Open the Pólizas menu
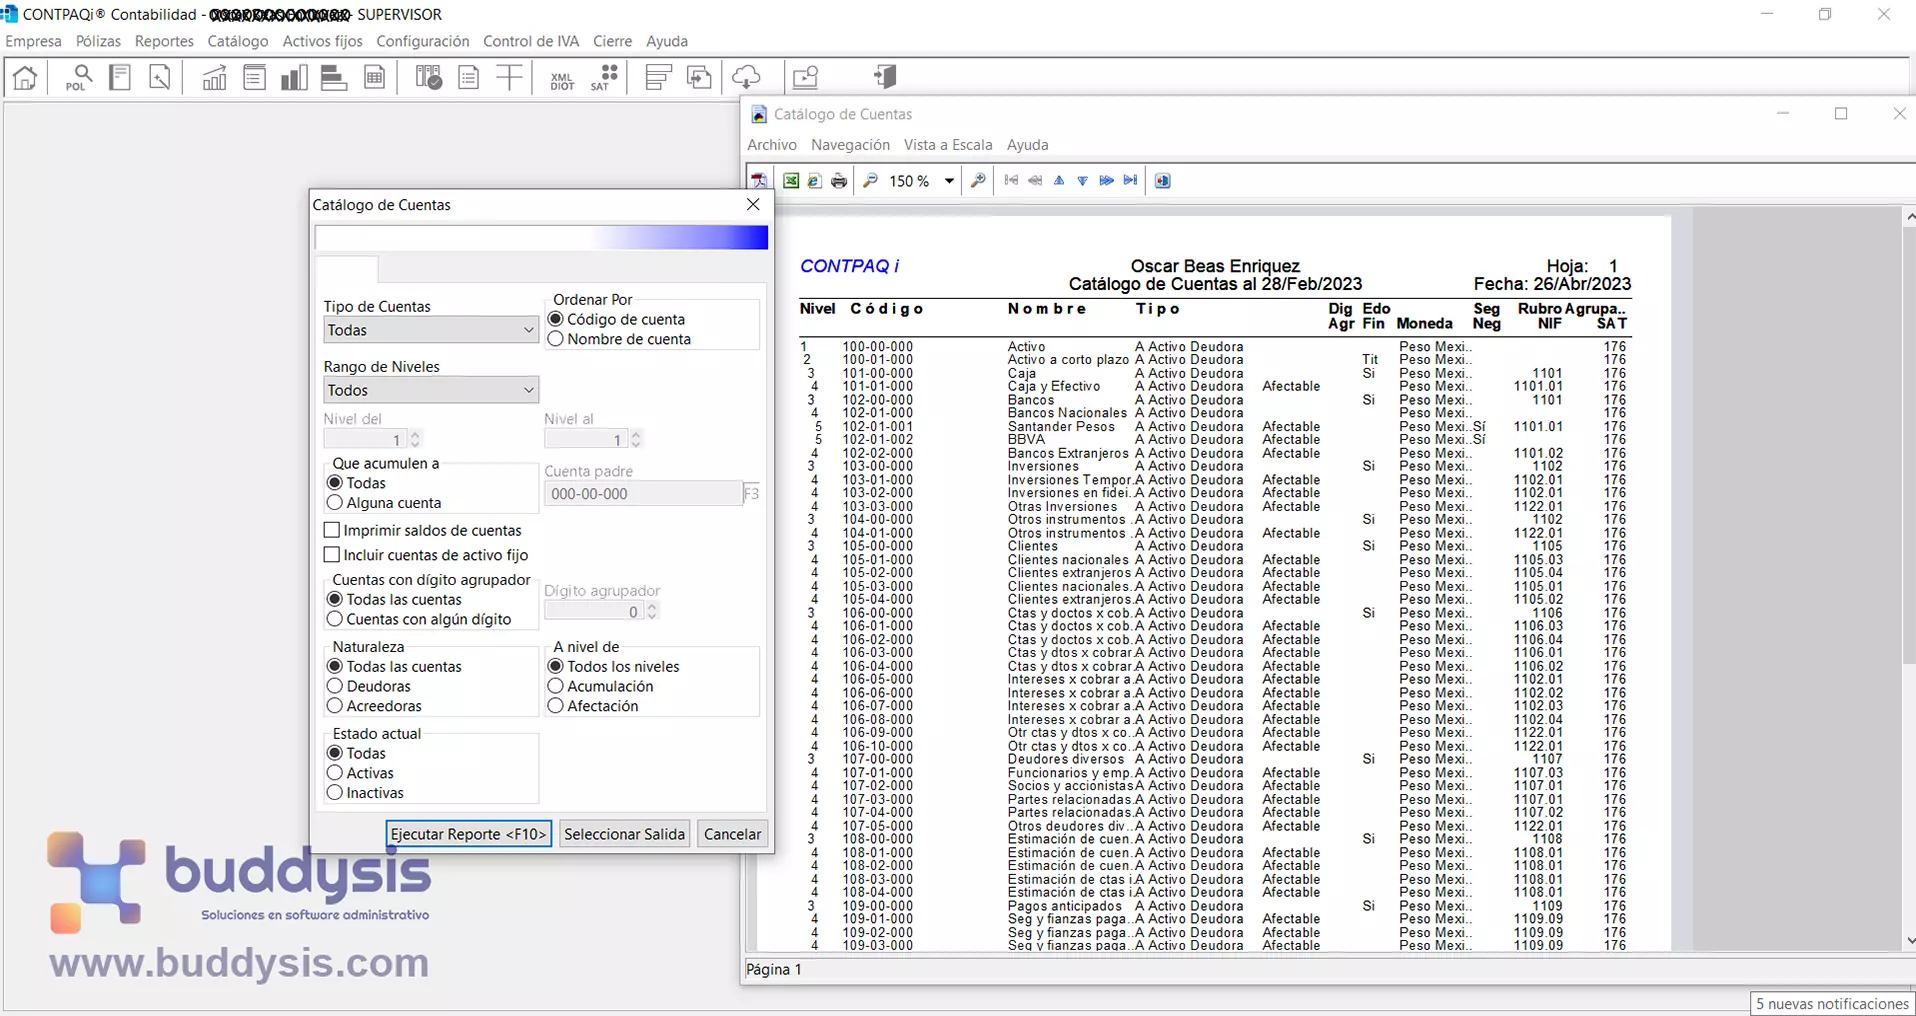 pyautogui.click(x=98, y=41)
